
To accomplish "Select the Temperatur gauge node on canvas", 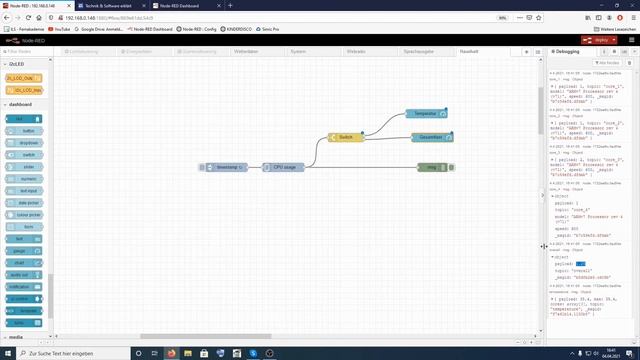I will coord(426,113).
